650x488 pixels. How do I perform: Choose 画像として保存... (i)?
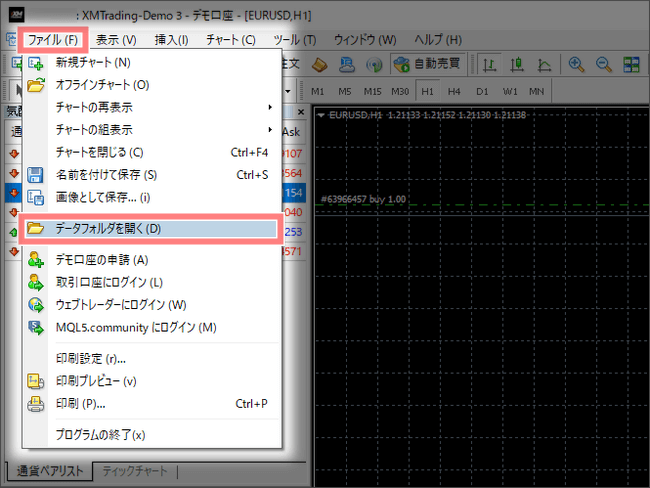point(152,197)
